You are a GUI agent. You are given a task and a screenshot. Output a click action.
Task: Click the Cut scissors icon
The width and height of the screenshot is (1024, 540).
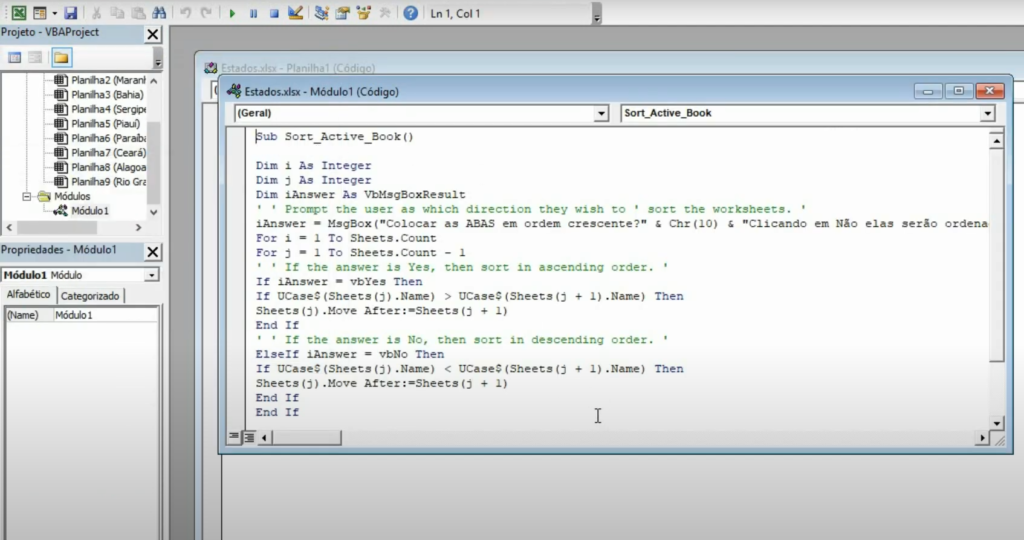click(96, 12)
